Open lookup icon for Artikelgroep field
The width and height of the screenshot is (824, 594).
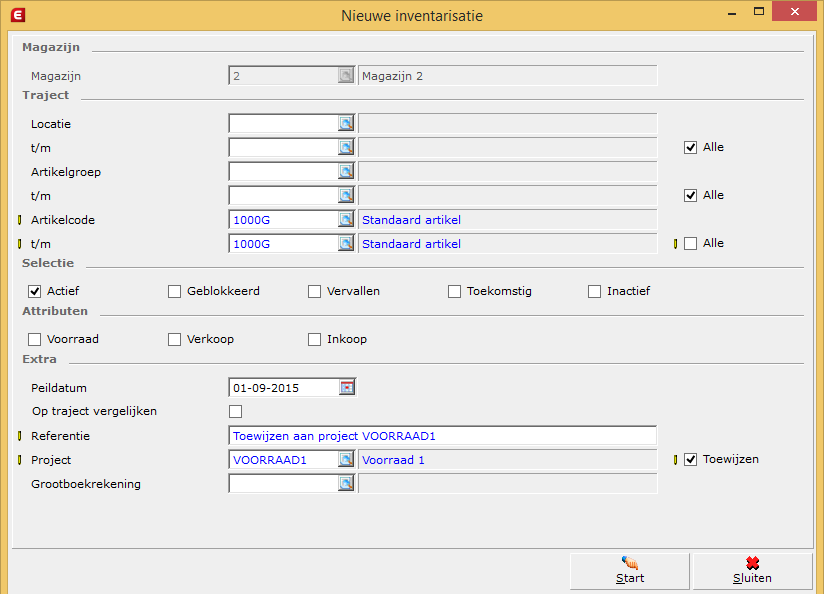(346, 171)
